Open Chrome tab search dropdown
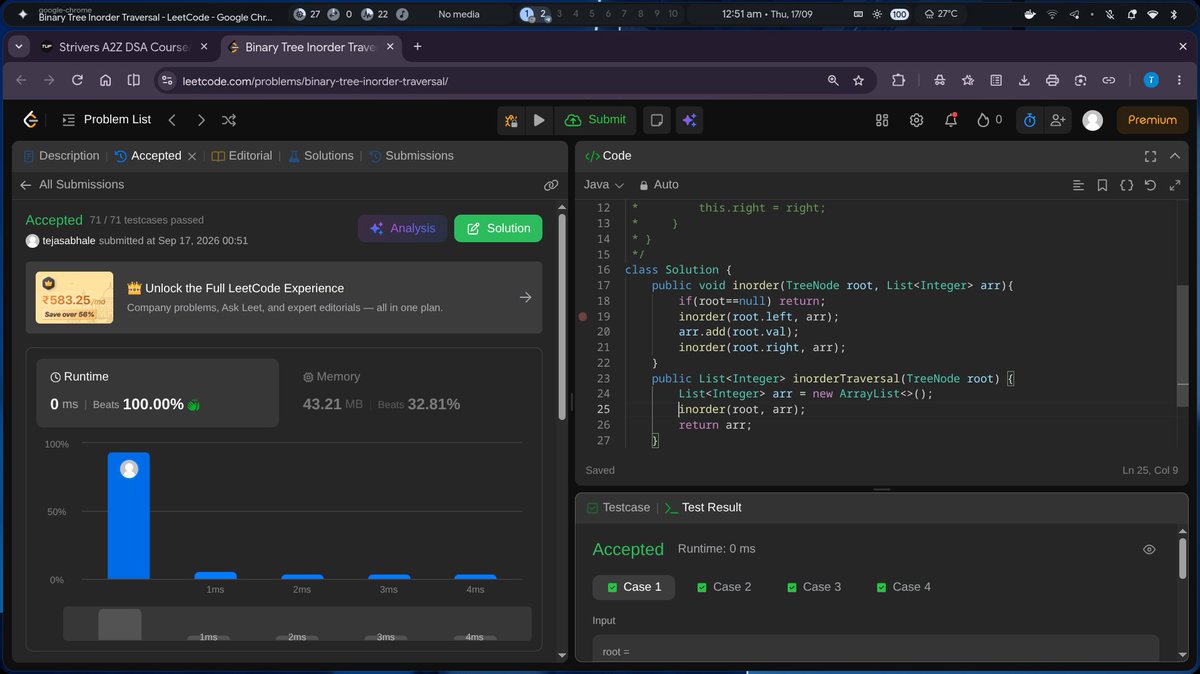This screenshot has width=1200, height=674. [18, 47]
